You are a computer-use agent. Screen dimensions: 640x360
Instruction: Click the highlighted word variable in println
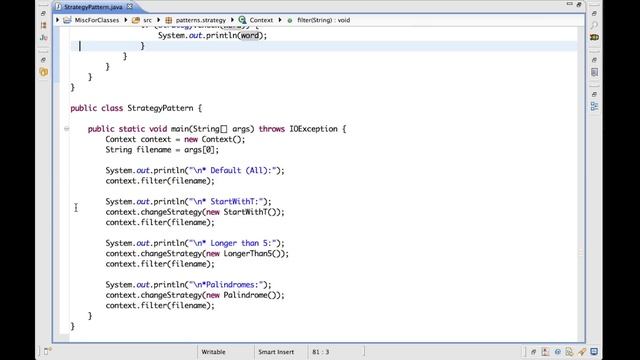click(x=249, y=36)
